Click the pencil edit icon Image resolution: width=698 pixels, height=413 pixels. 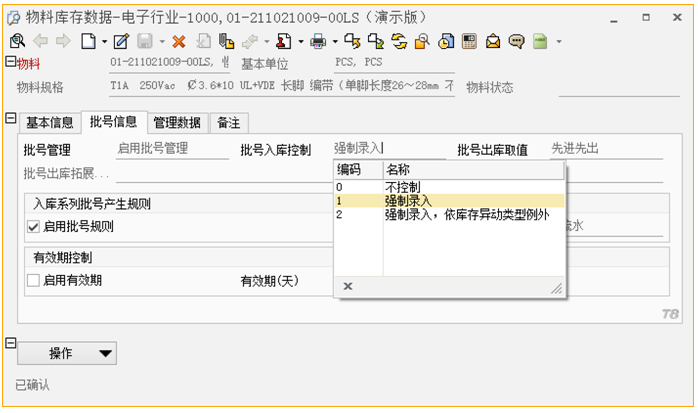[121, 41]
